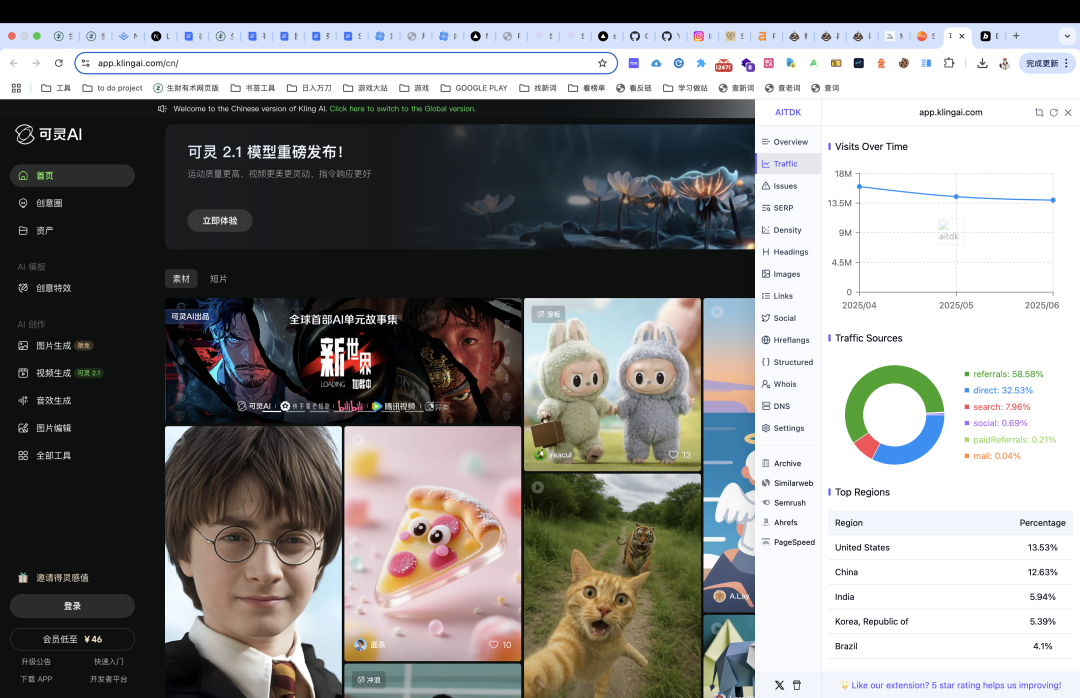Toggle referrals legend in Traffic Sources

1004,374
